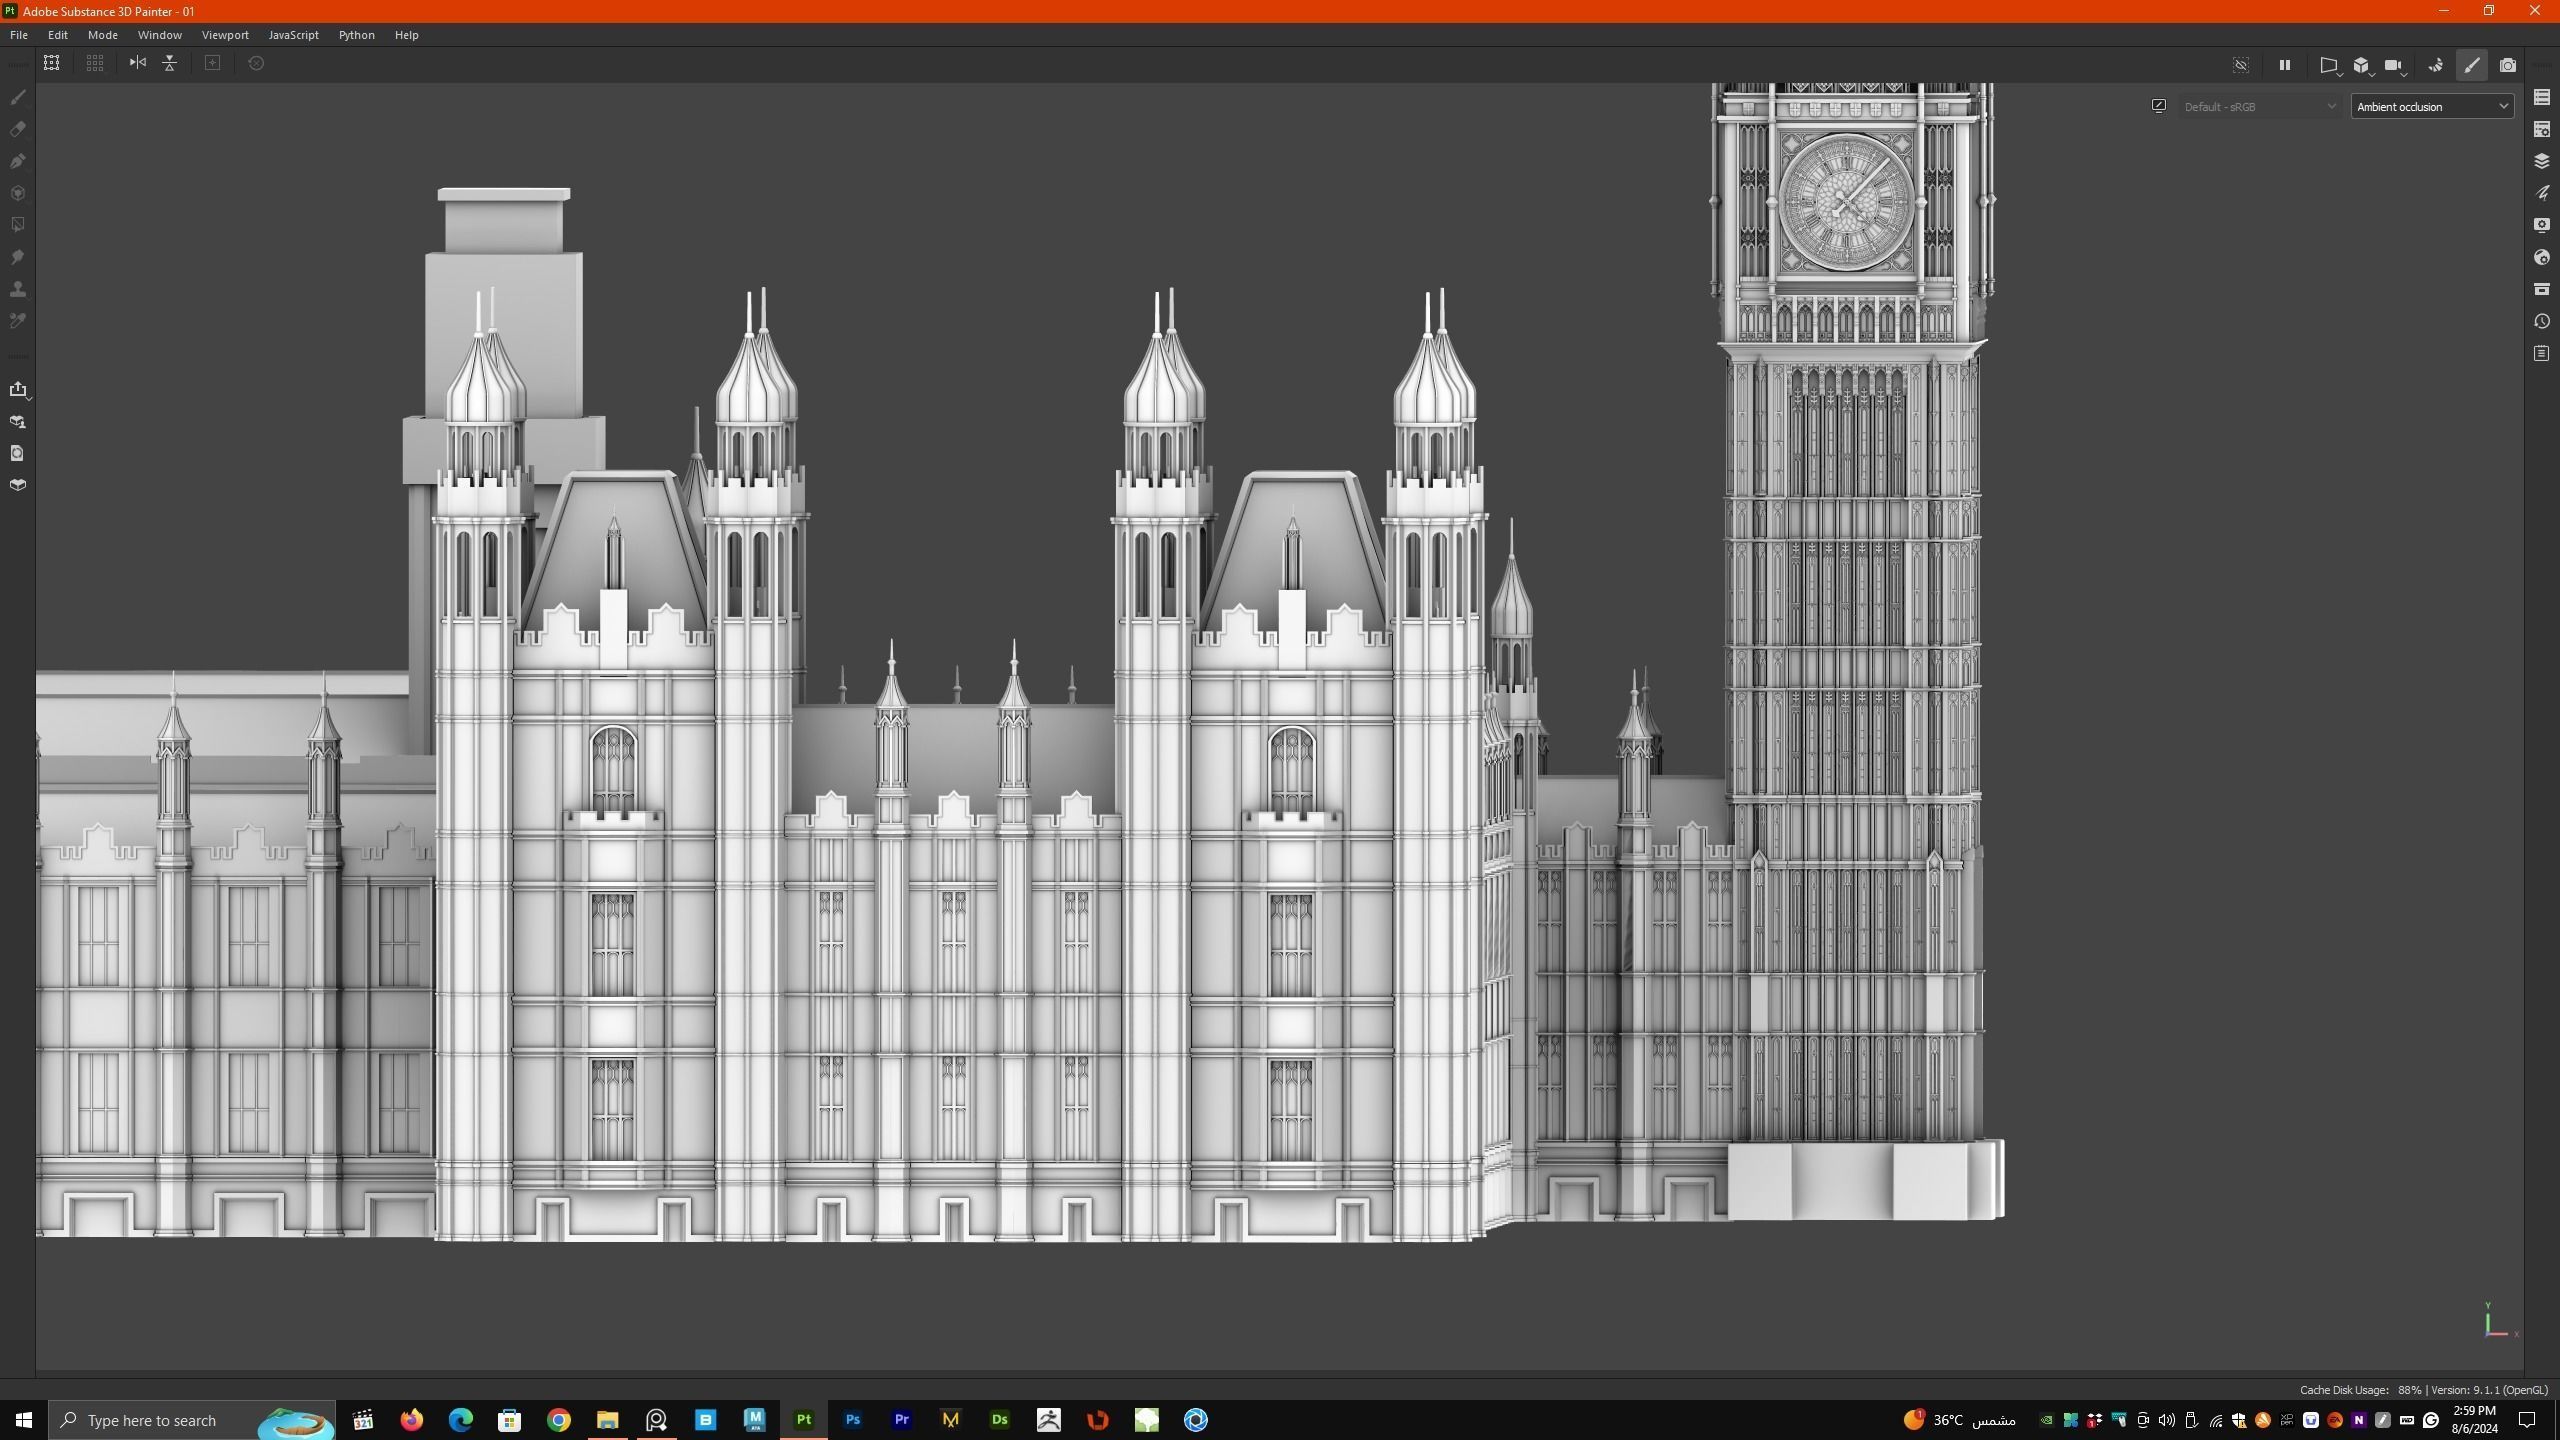
Task: Open Google Chrome from the taskbar
Action: tap(559, 1420)
